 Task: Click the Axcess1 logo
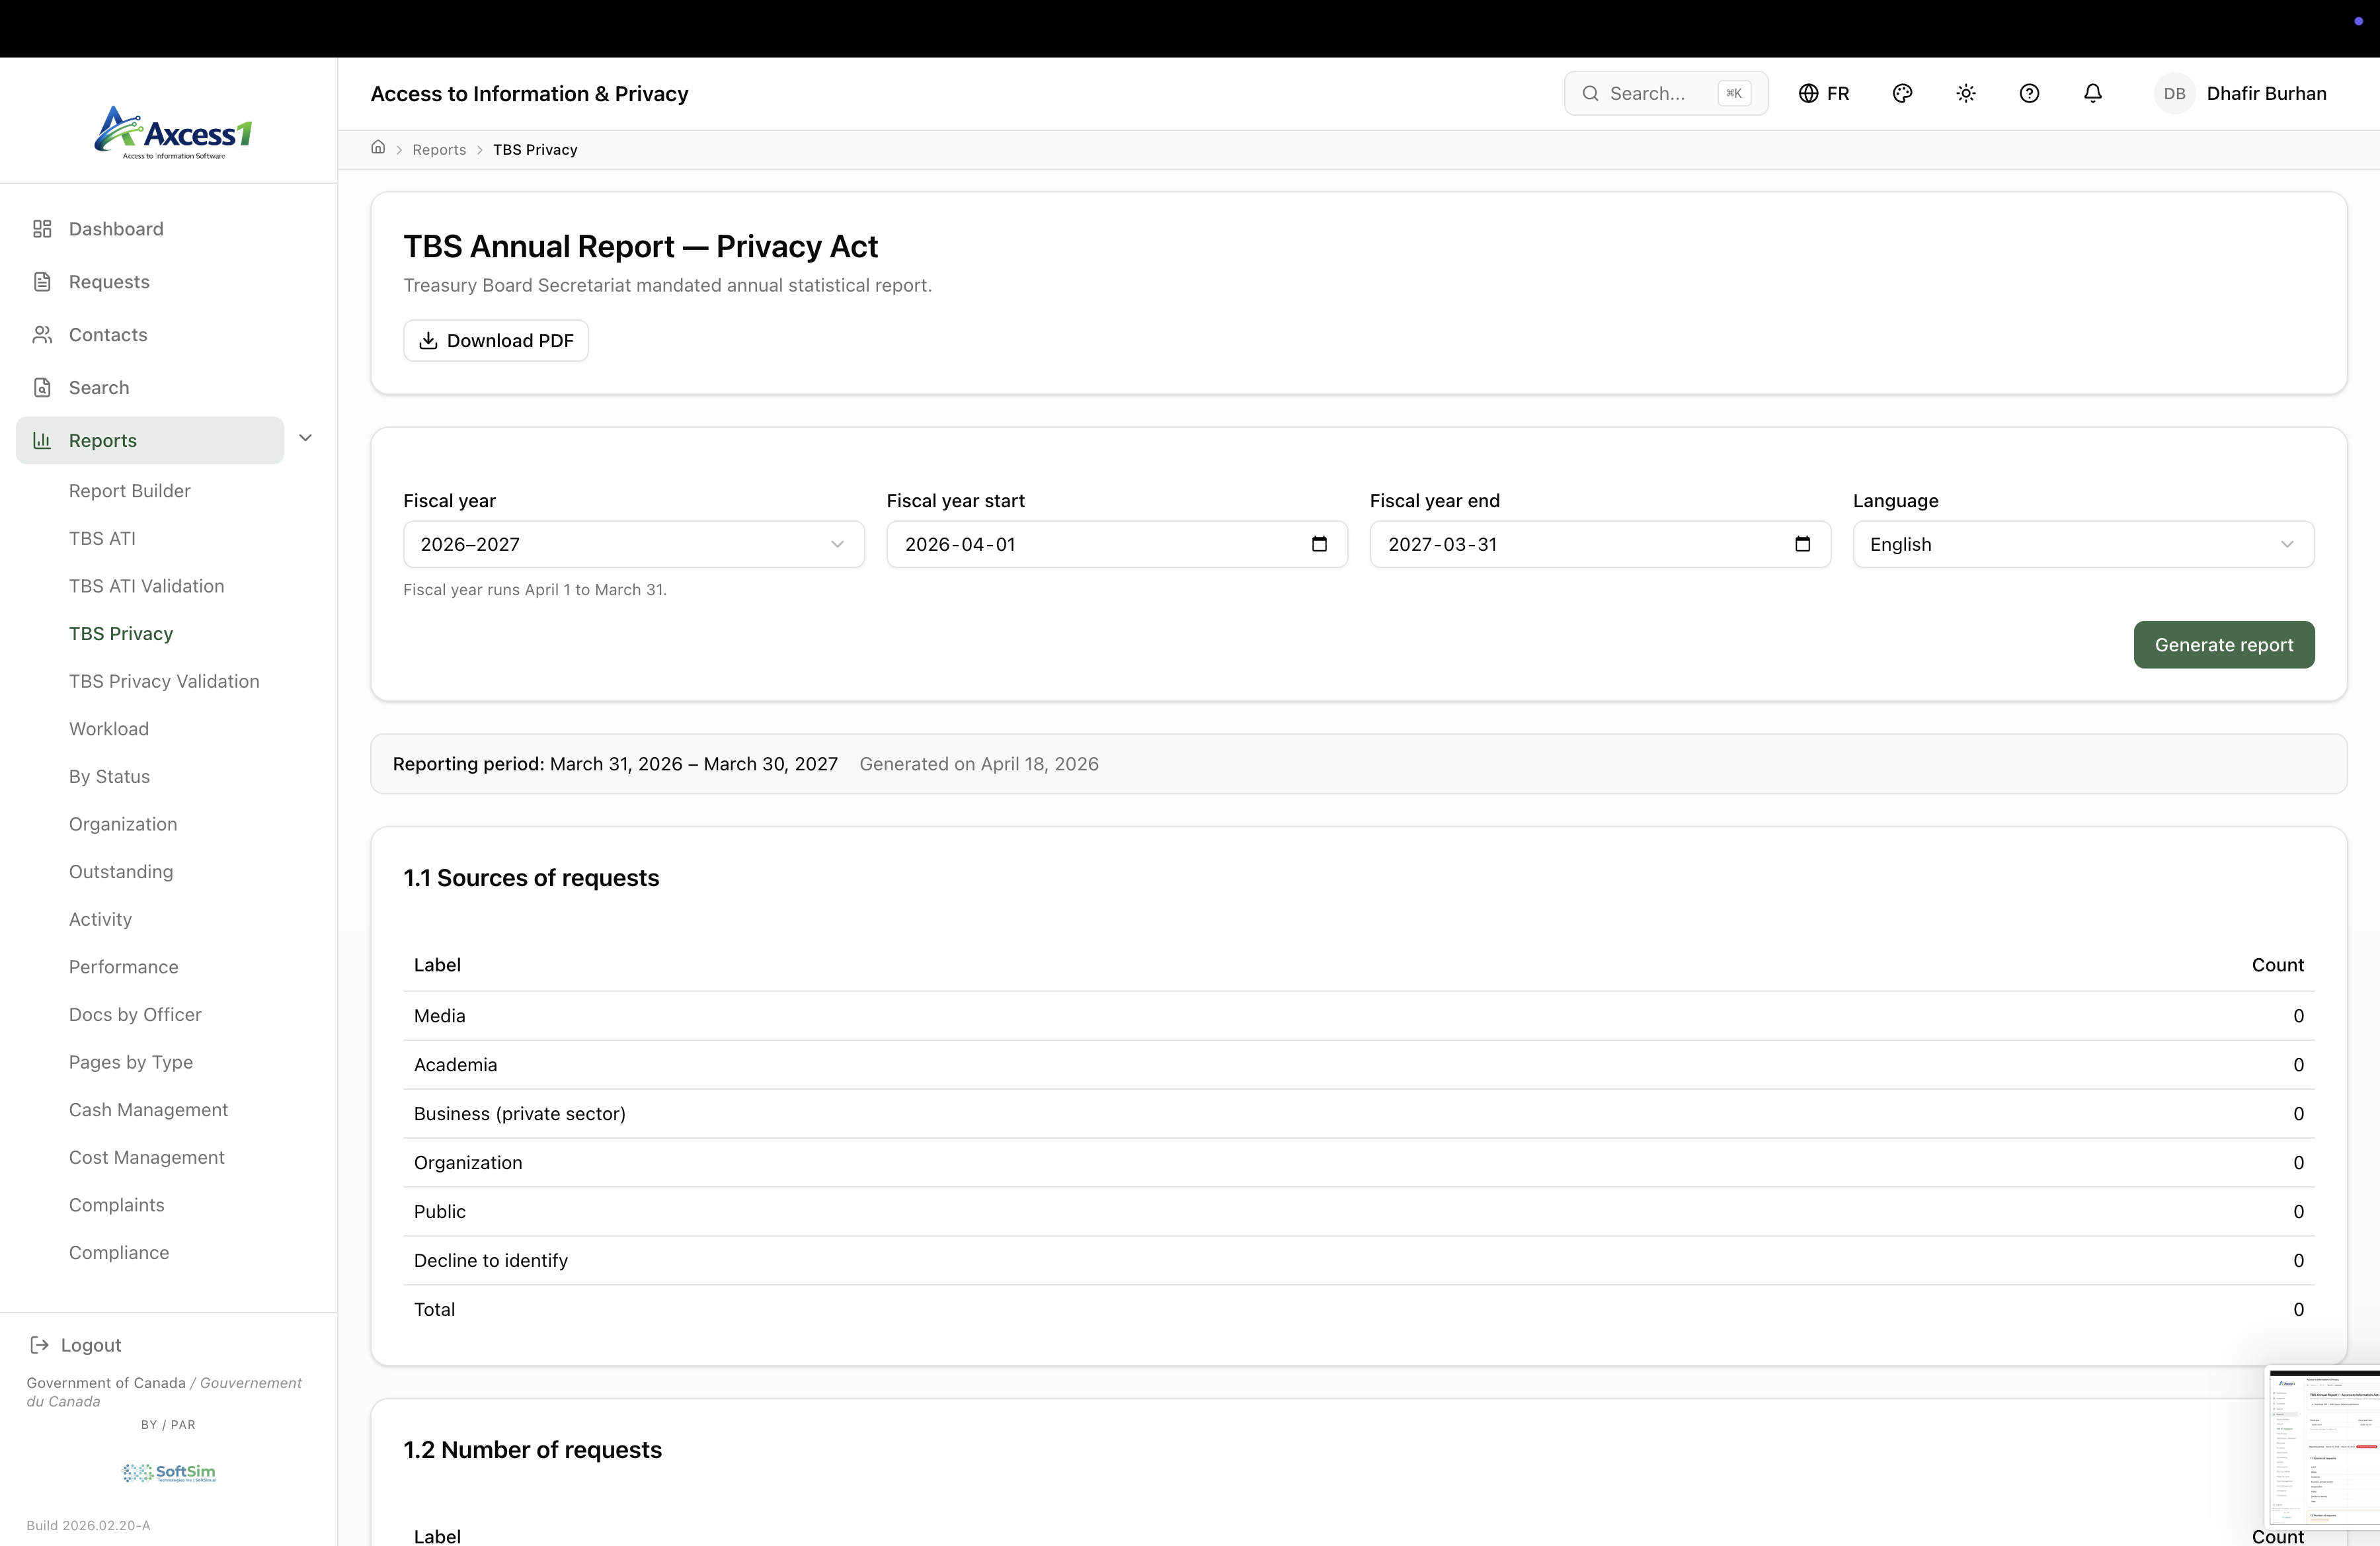[173, 133]
